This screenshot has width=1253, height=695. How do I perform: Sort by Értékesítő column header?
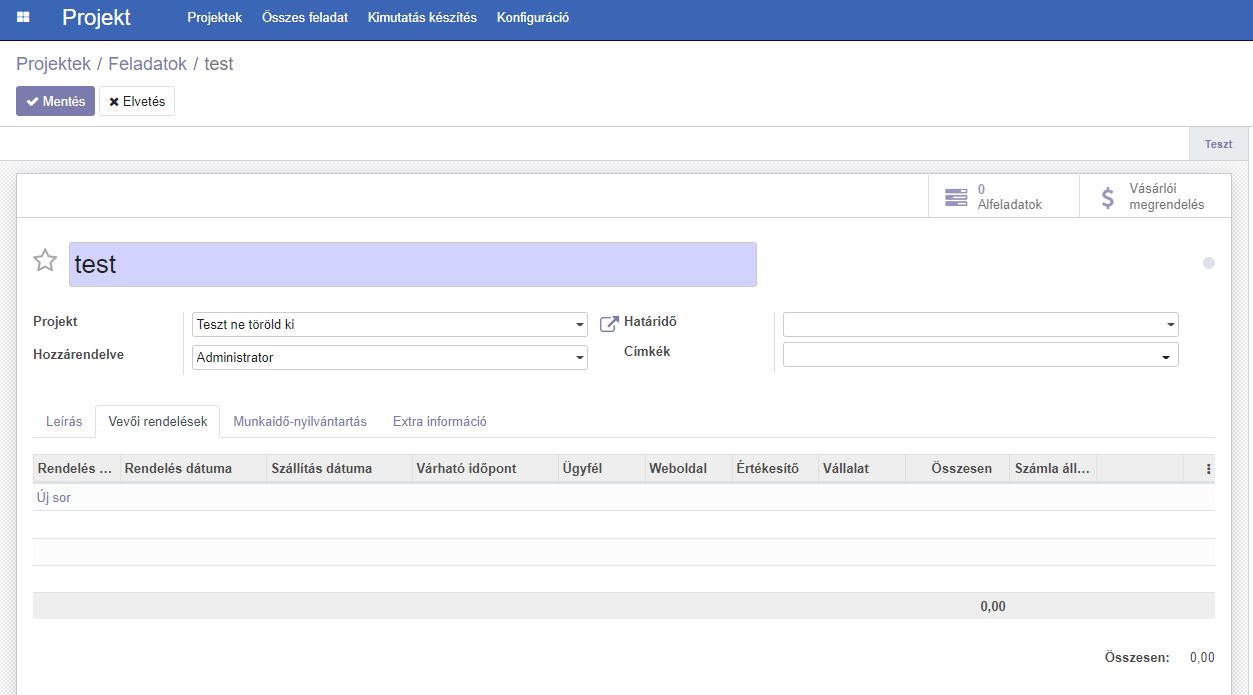(x=775, y=469)
